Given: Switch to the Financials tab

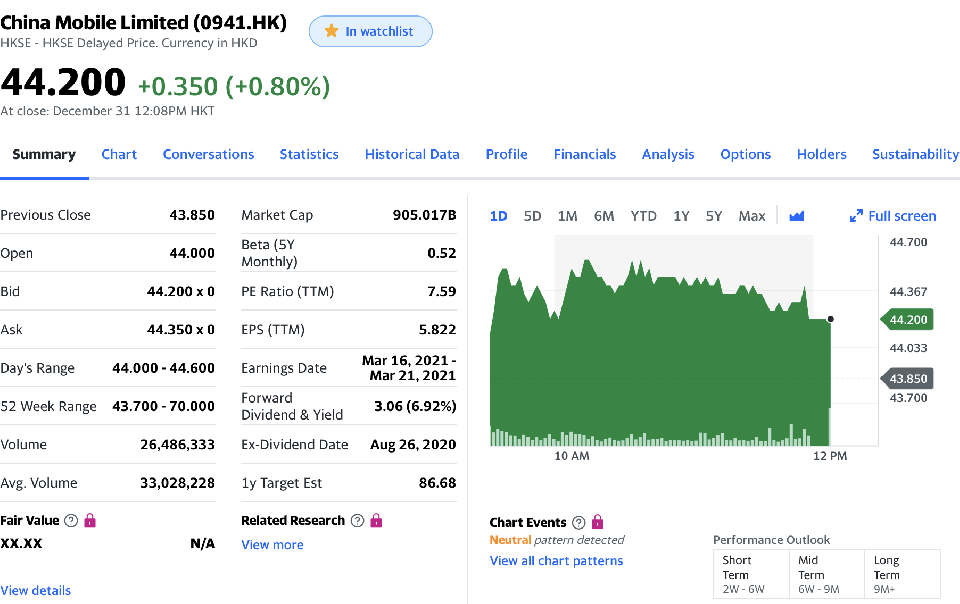Looking at the screenshot, I should (585, 154).
